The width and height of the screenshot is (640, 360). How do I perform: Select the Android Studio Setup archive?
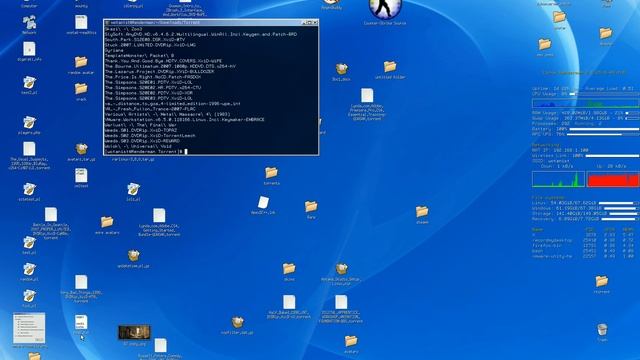[x=341, y=274]
